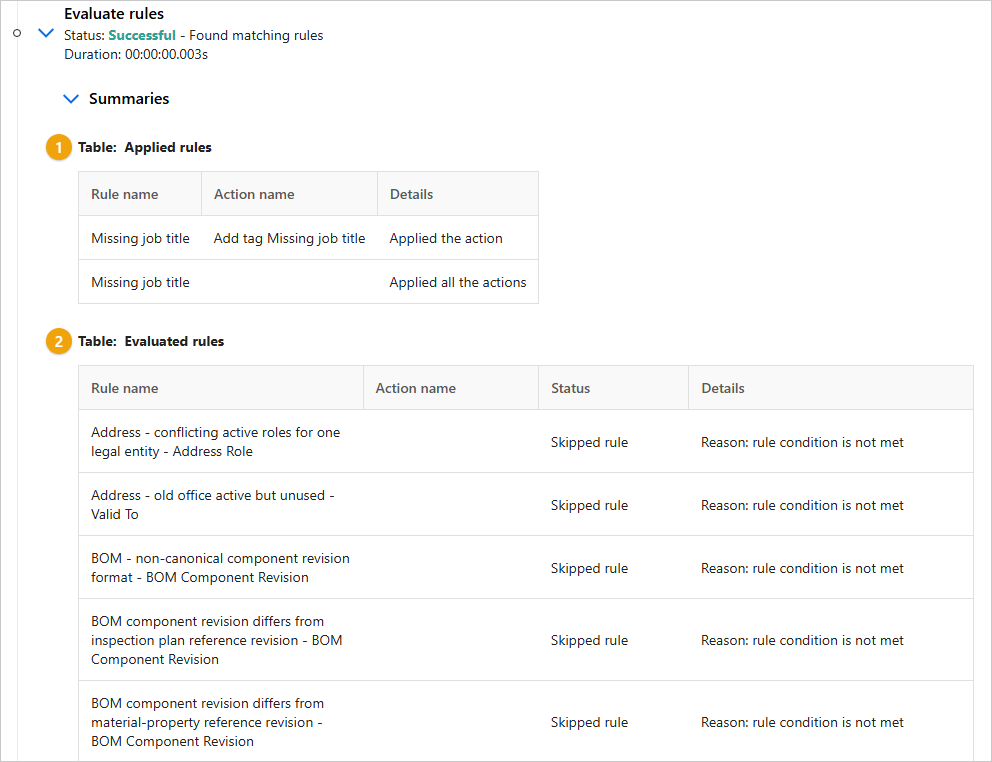Click Reason text for Address conflicting roles row
The height and width of the screenshot is (762, 992).
coord(802,442)
